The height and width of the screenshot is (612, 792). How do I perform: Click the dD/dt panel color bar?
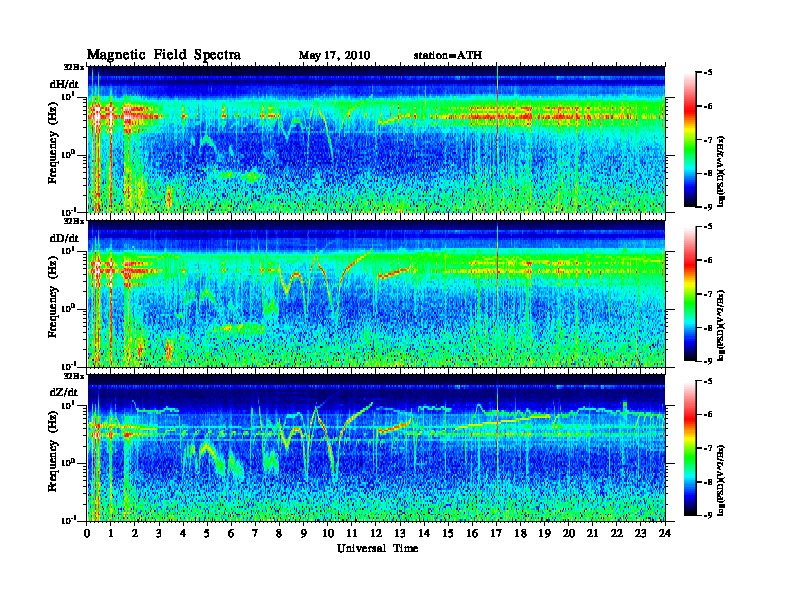pos(690,294)
